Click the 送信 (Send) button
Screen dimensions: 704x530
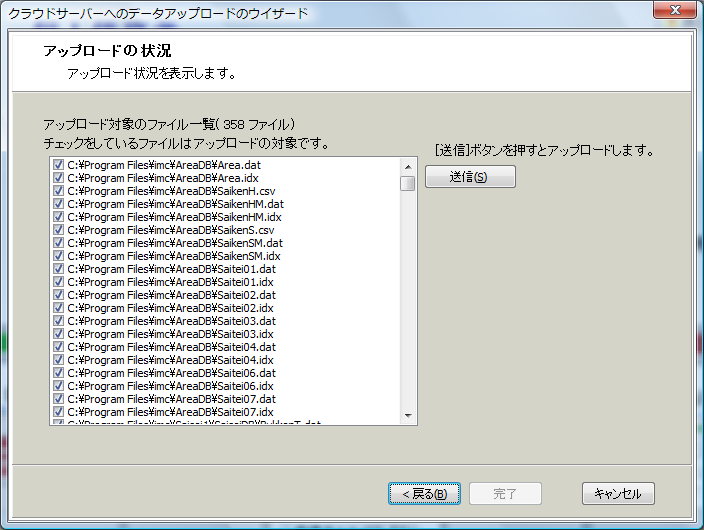[x=470, y=177]
